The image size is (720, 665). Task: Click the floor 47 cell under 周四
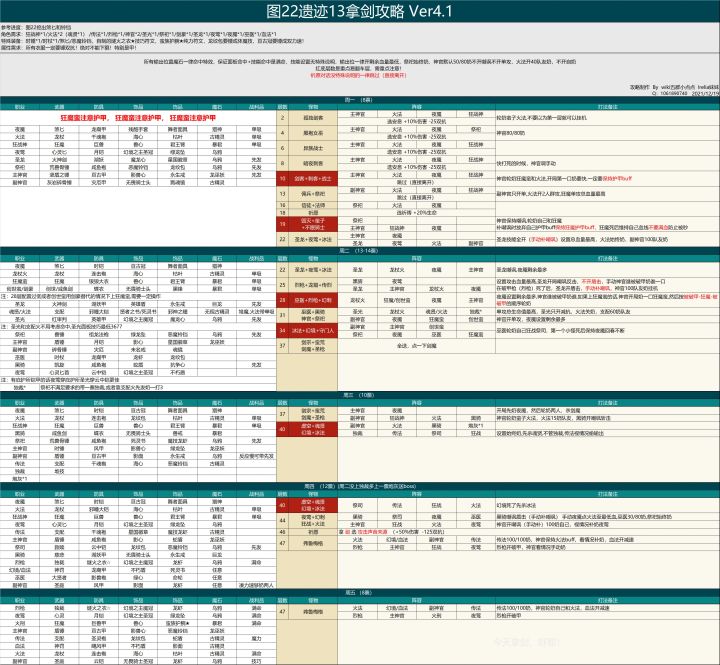(x=283, y=543)
